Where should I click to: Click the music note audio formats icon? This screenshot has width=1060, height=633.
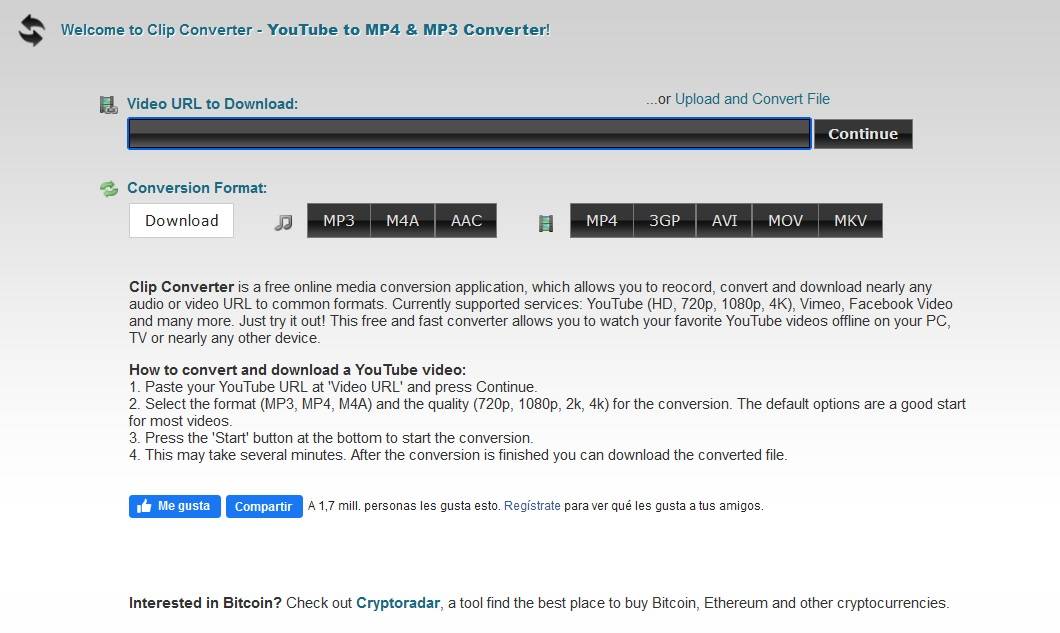283,222
